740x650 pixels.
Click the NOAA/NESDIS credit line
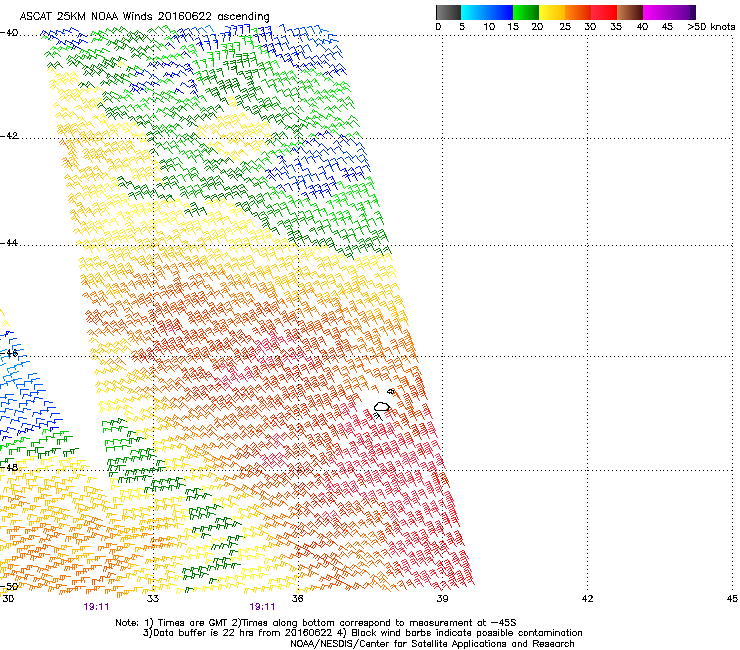click(432, 644)
